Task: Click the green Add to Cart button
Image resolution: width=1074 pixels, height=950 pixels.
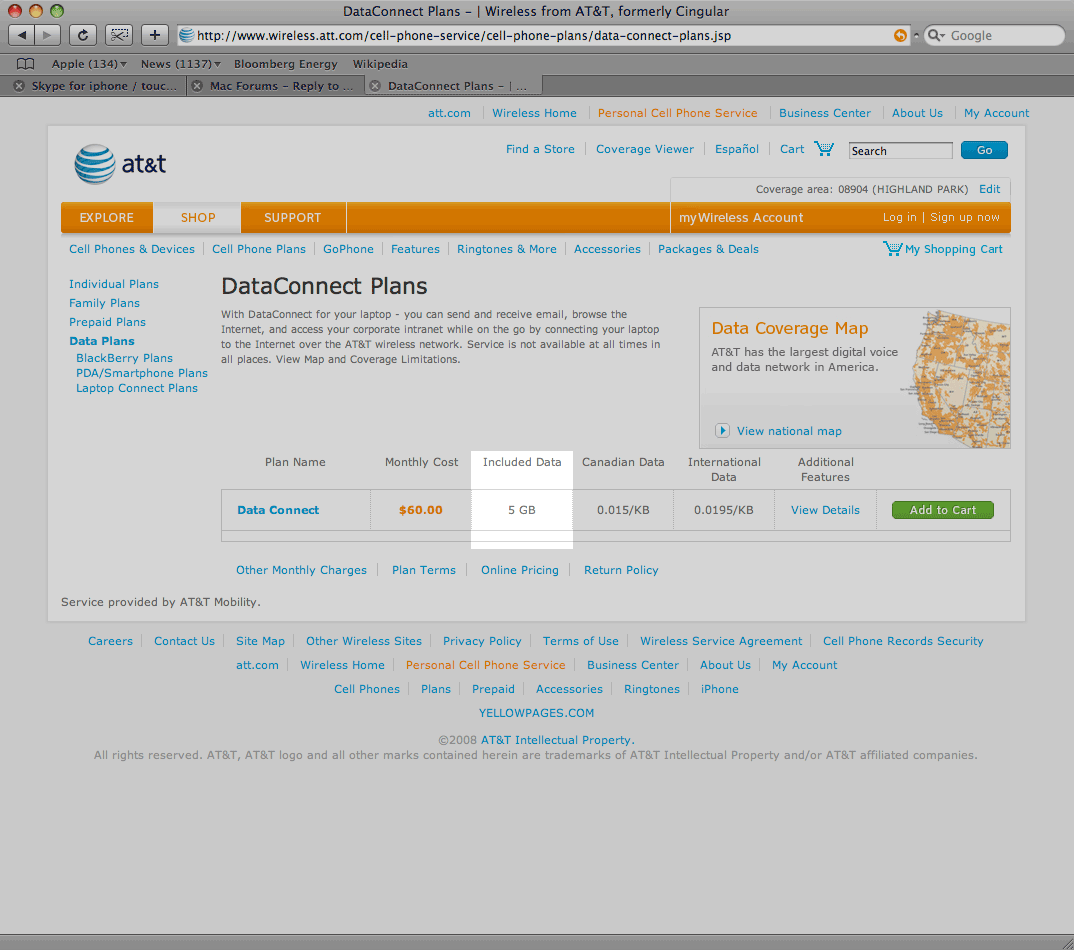Action: pos(942,510)
